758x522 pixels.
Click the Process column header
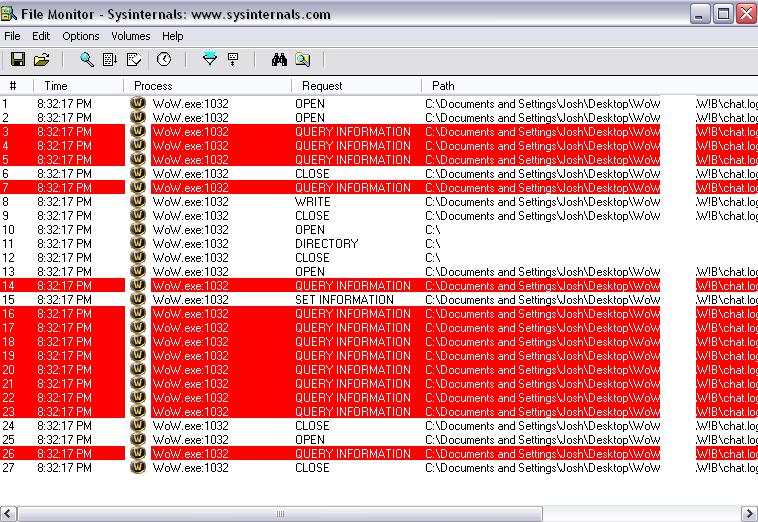click(x=208, y=86)
